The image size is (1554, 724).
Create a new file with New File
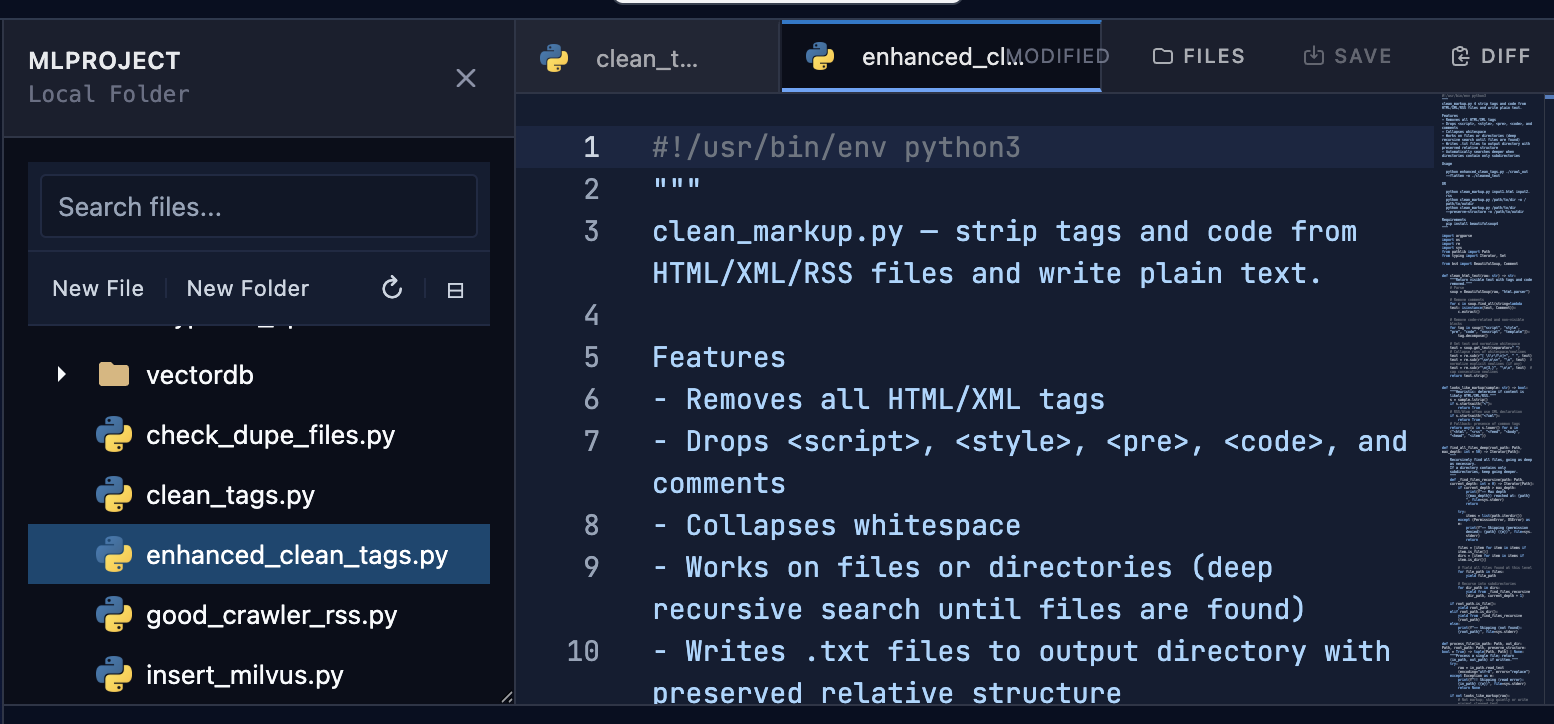[97, 288]
